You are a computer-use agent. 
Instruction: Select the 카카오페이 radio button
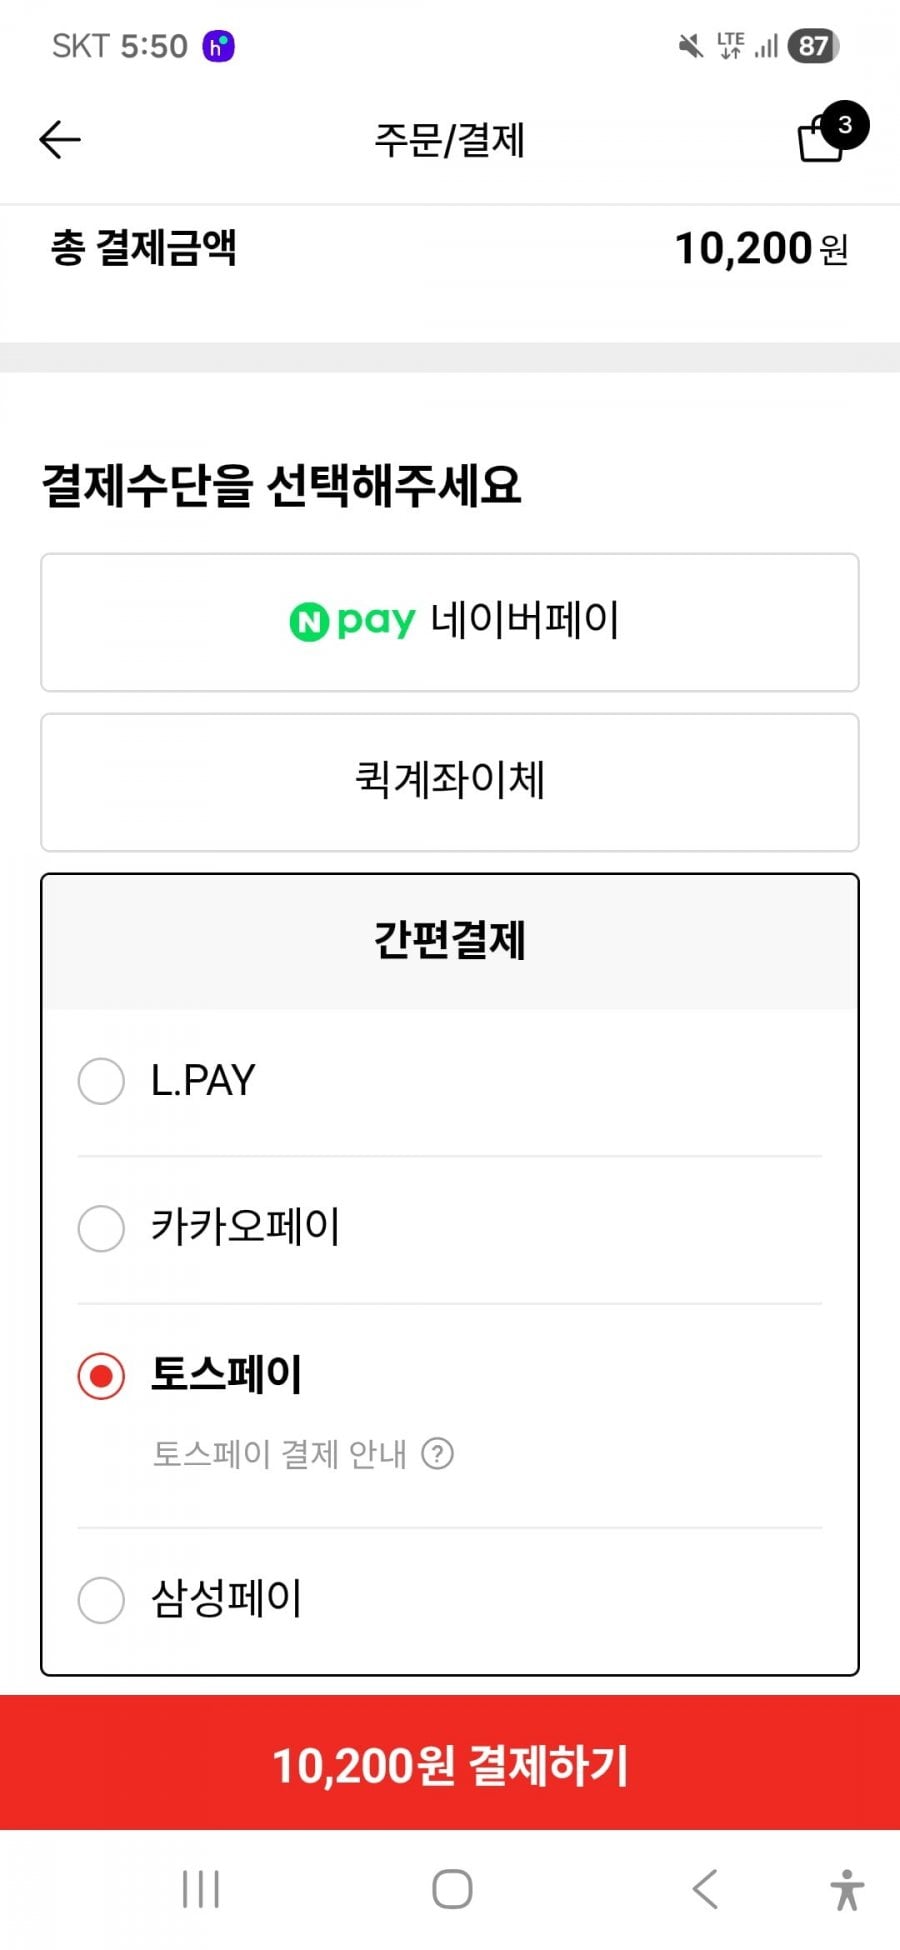pos(101,1228)
